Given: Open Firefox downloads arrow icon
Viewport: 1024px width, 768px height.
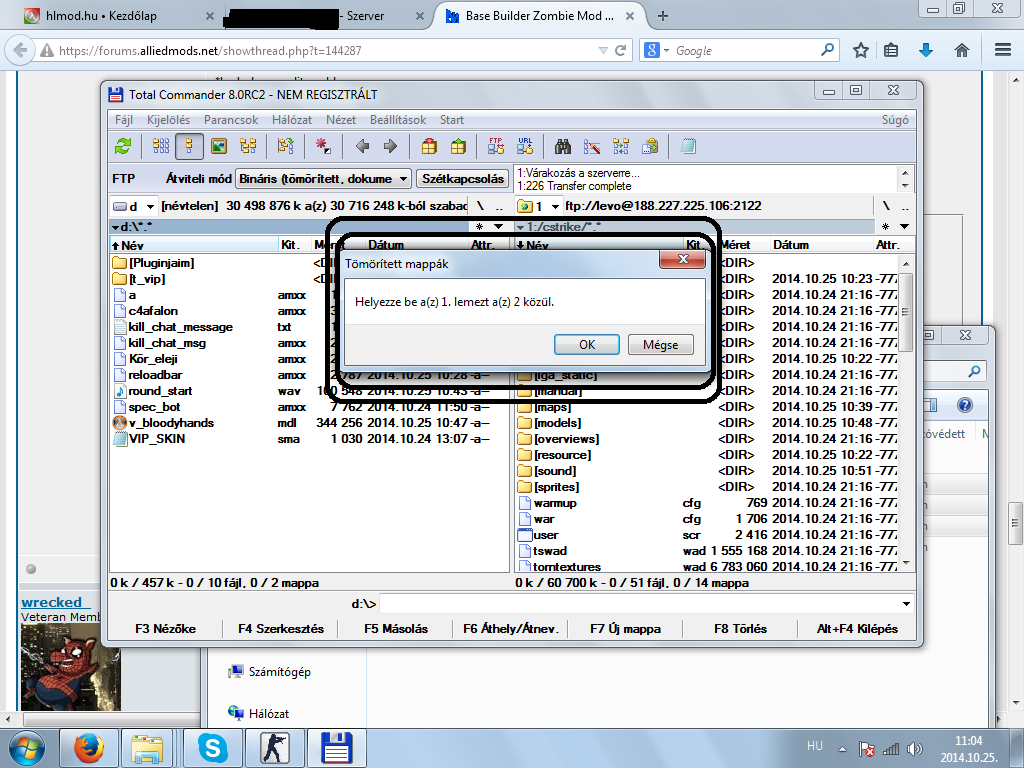Looking at the screenshot, I should [x=925, y=50].
